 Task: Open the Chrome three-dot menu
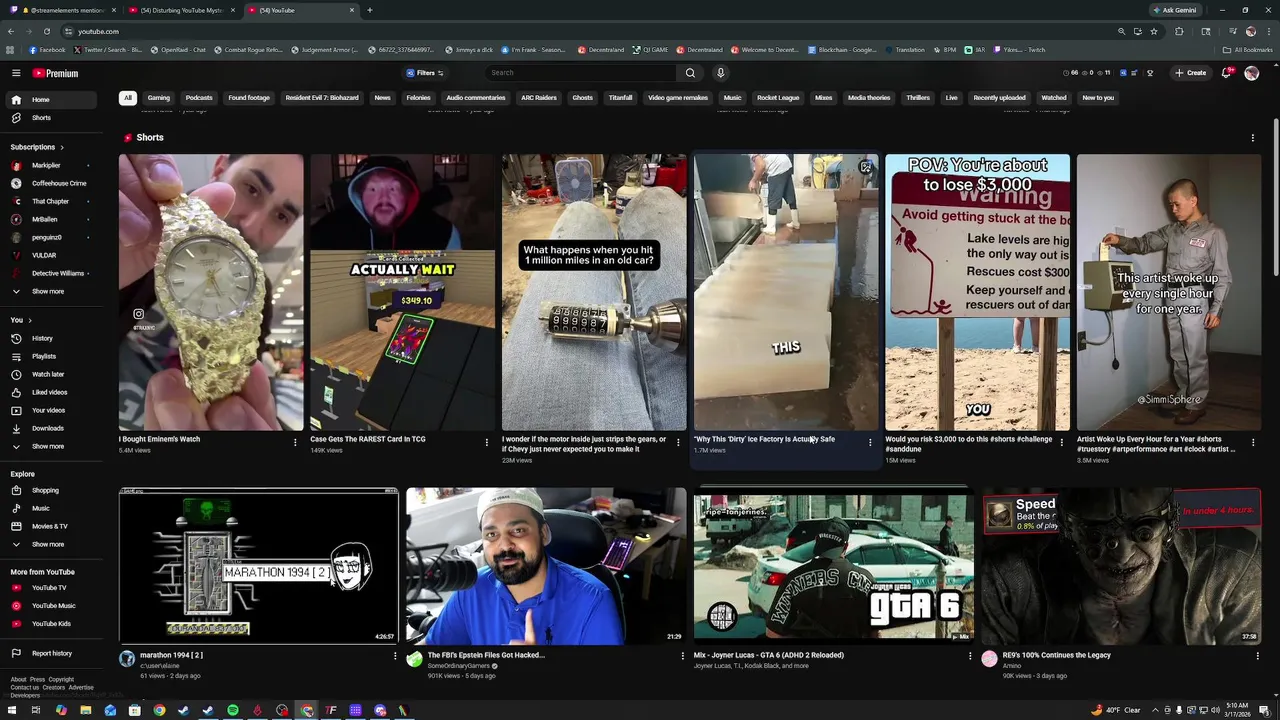1267,31
